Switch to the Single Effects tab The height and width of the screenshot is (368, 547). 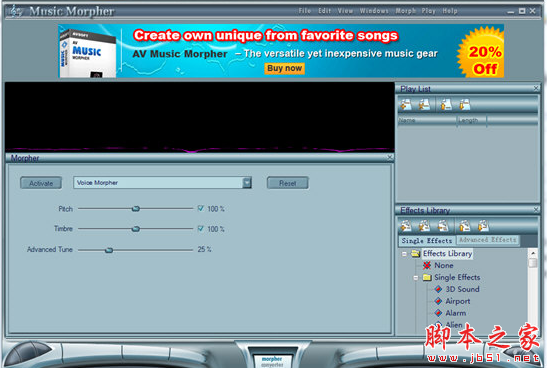coord(427,241)
